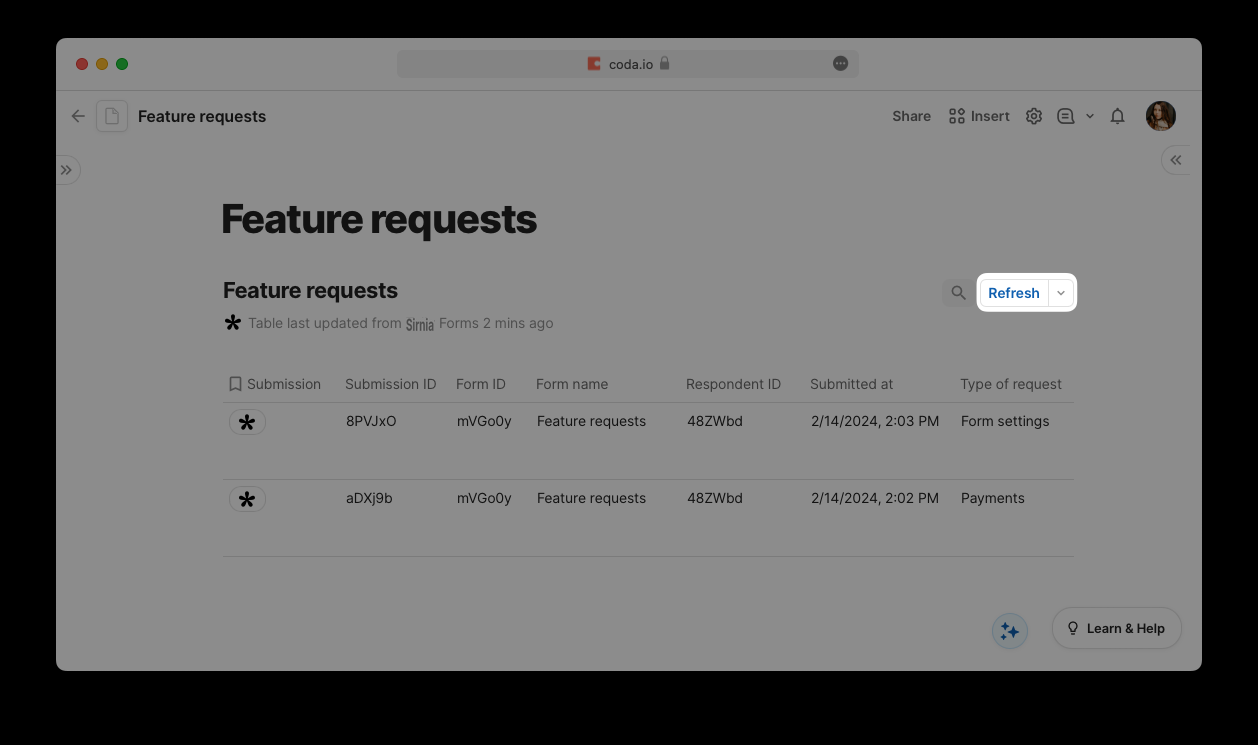This screenshot has width=1258, height=745.
Task: Select the cell aDXj9b
Action: click(369, 498)
